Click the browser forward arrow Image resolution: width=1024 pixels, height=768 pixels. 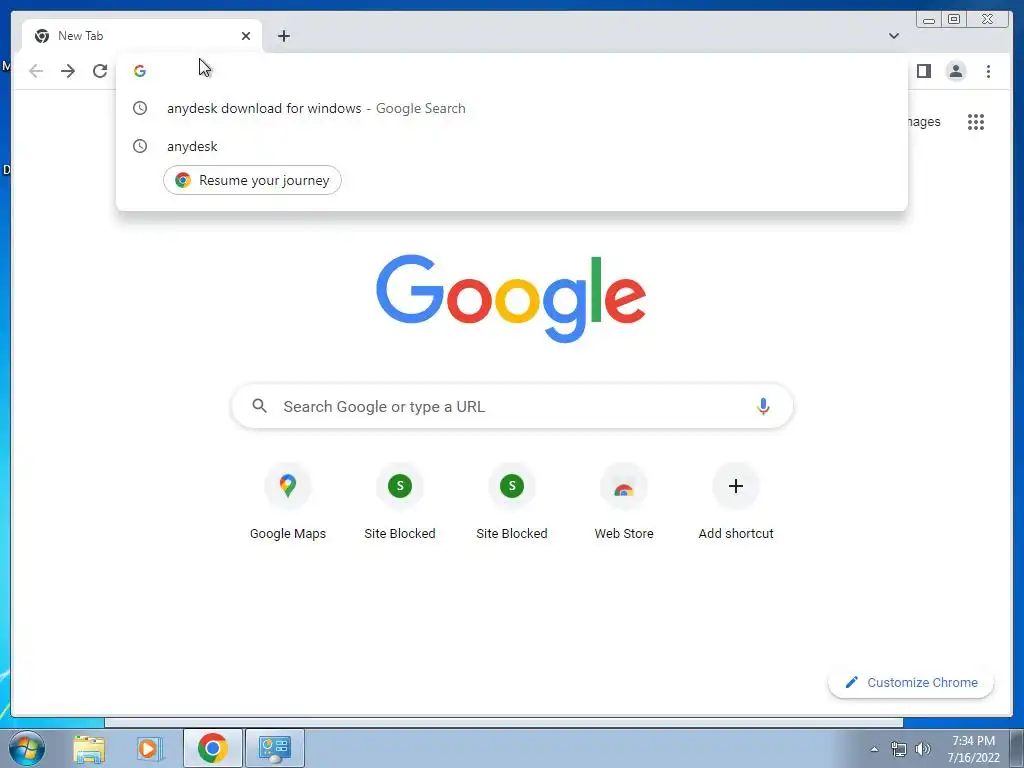pos(68,71)
